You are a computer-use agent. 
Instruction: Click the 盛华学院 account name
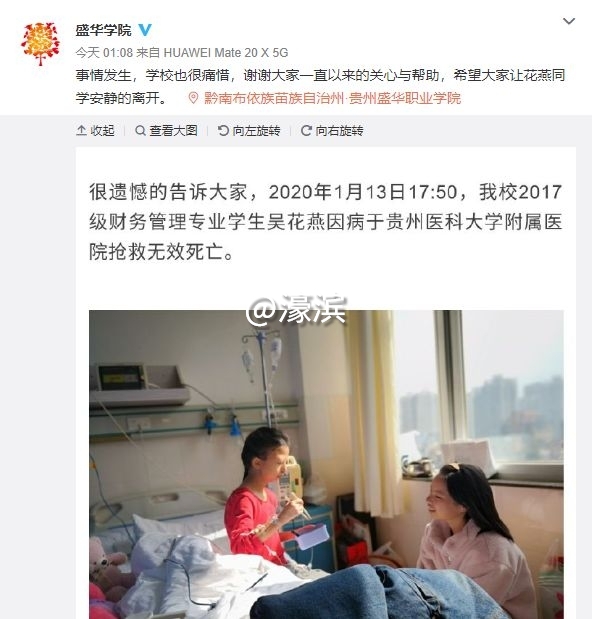tap(103, 30)
